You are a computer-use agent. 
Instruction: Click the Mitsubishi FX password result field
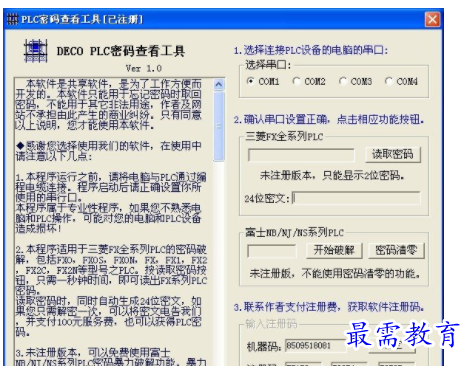(301, 155)
